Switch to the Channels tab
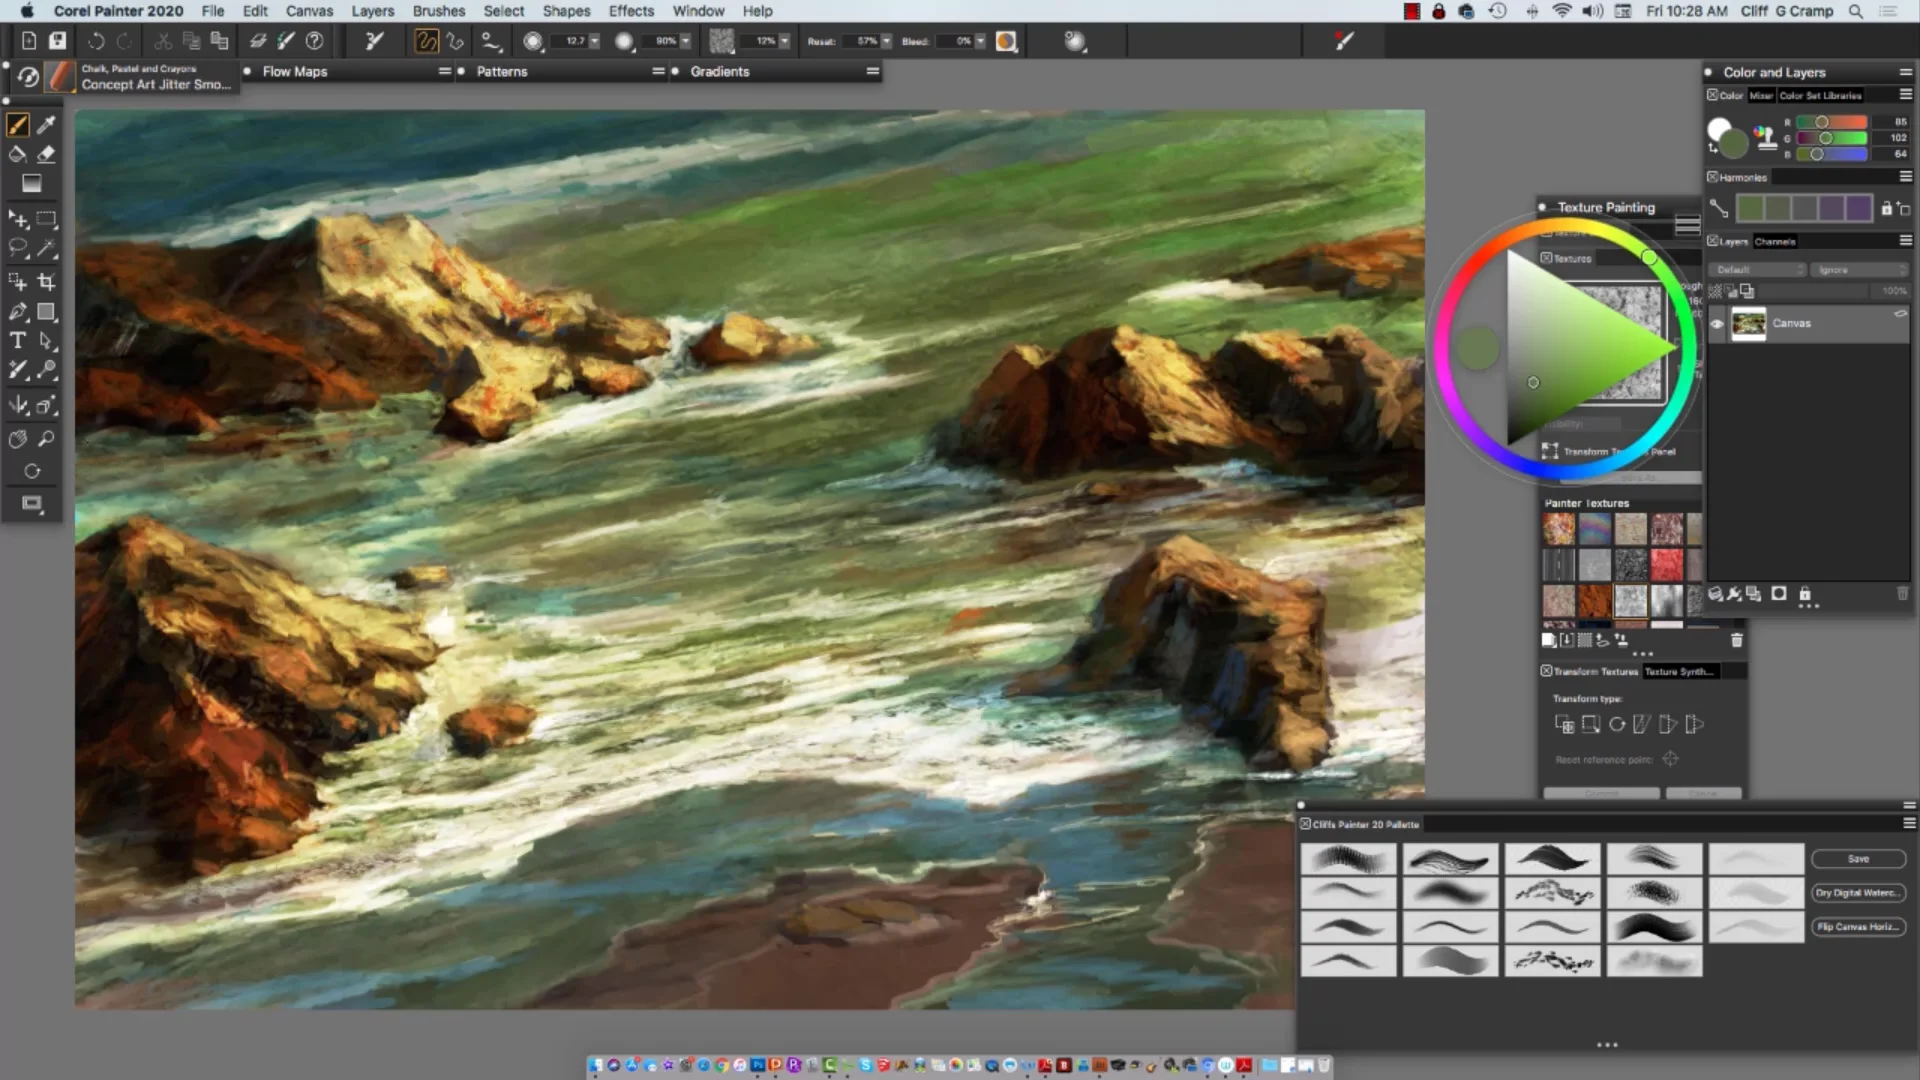Image resolution: width=1920 pixels, height=1080 pixels. tap(1775, 241)
